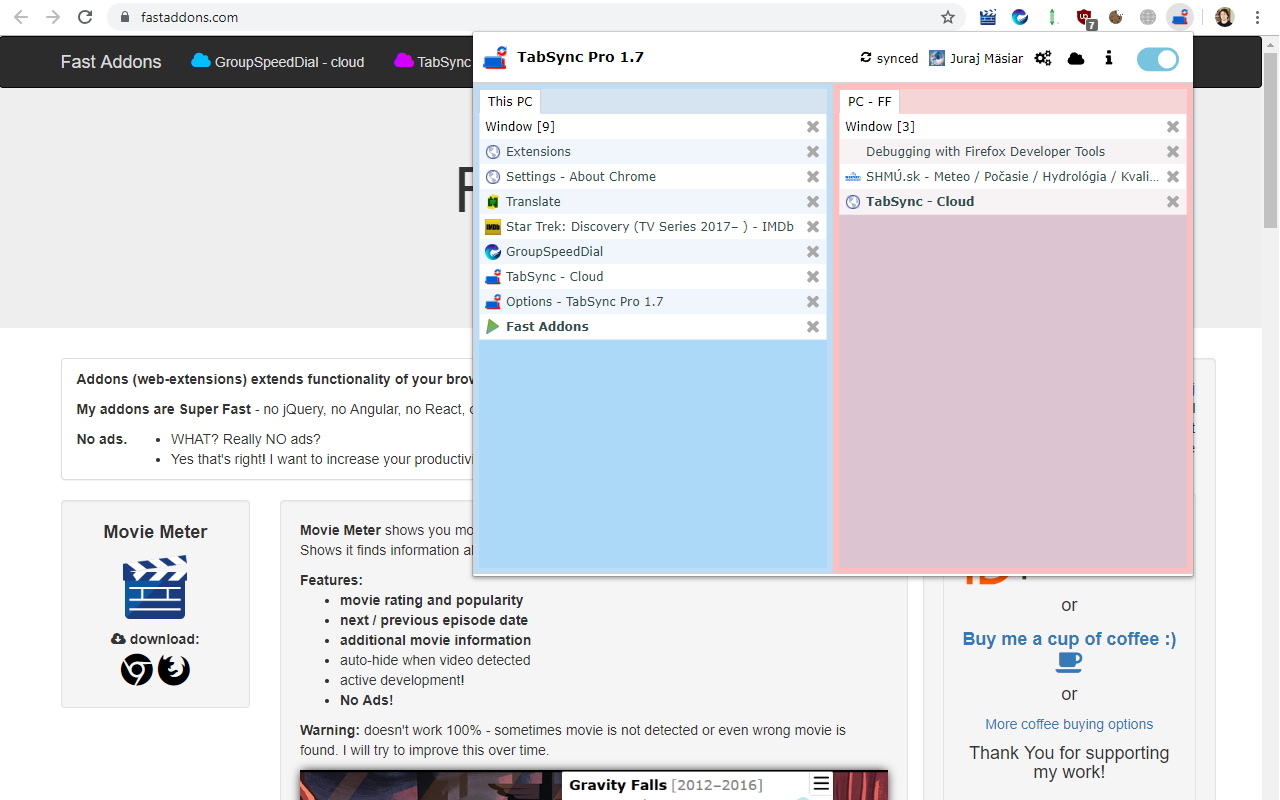Close Window [9] group on This PC
The image size is (1280, 800).
(813, 127)
